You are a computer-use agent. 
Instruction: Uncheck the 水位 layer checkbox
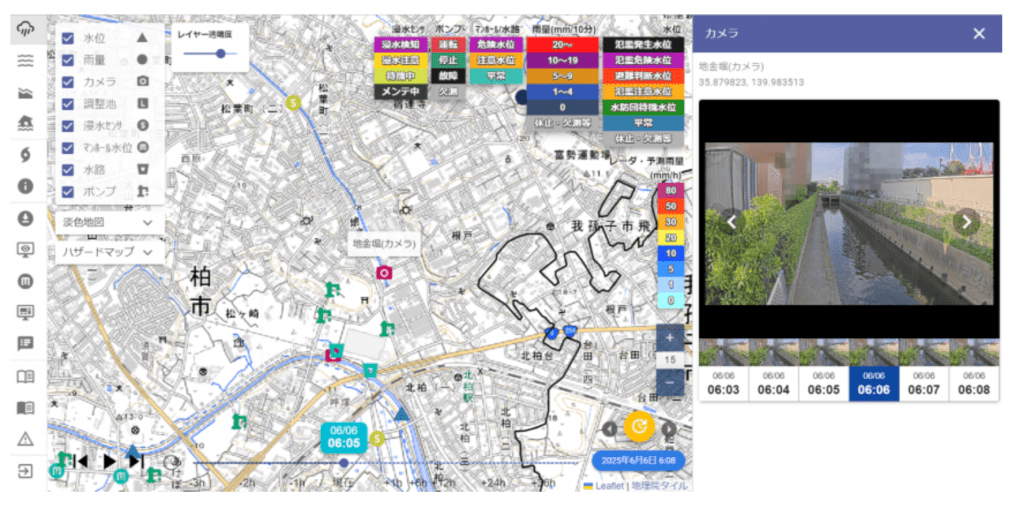[68, 37]
